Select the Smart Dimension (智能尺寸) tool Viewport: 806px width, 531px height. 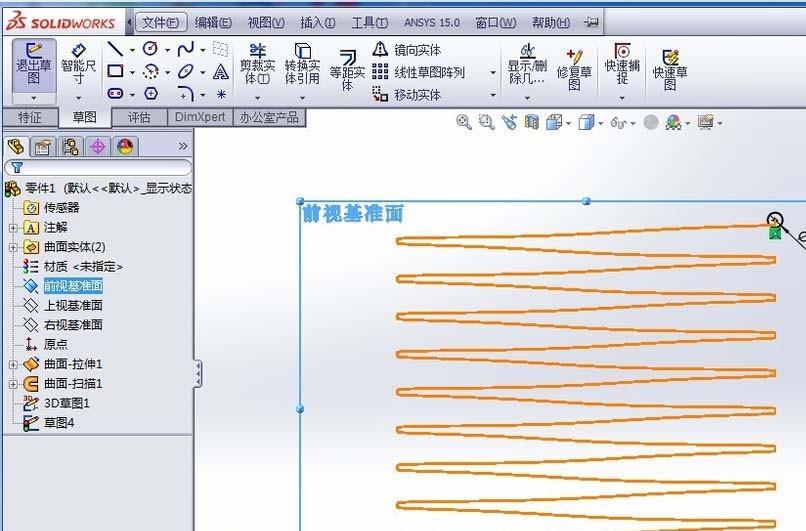point(78,64)
